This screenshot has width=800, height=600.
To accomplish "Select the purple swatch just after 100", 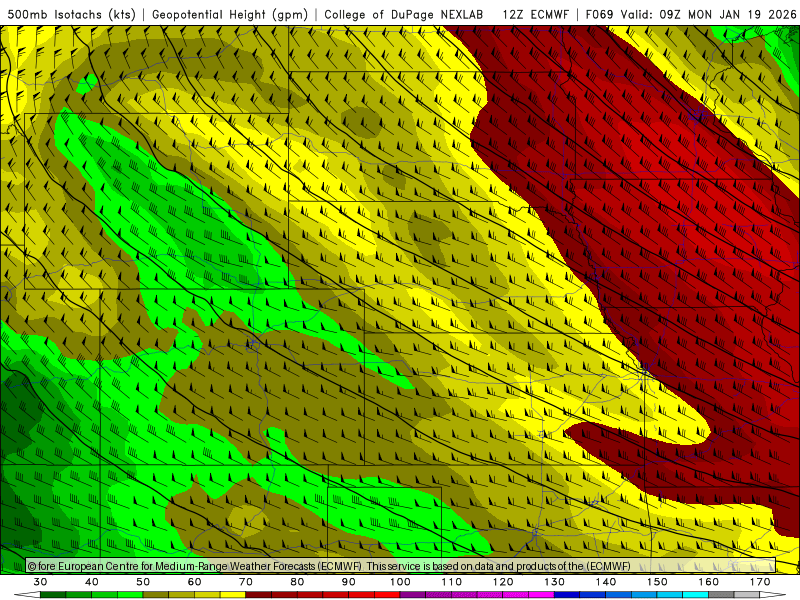I will pyautogui.click(x=413, y=595).
